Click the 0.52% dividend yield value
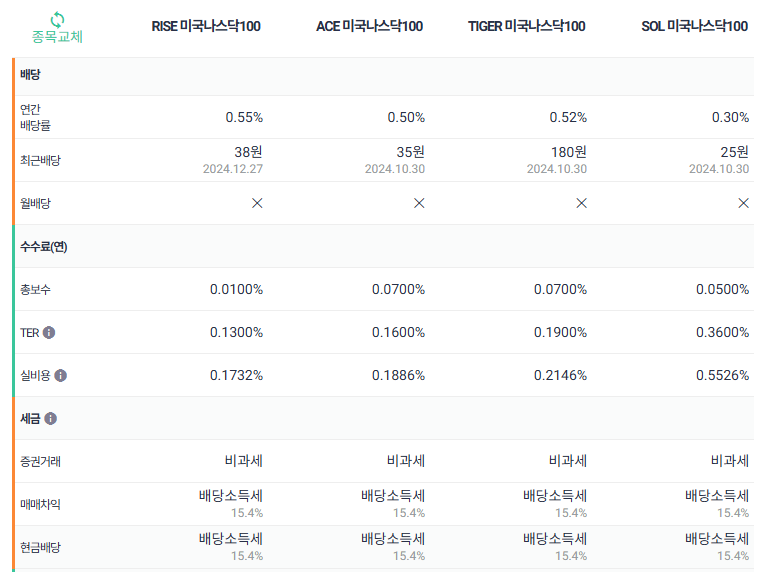The height and width of the screenshot is (572, 764). pyautogui.click(x=568, y=117)
